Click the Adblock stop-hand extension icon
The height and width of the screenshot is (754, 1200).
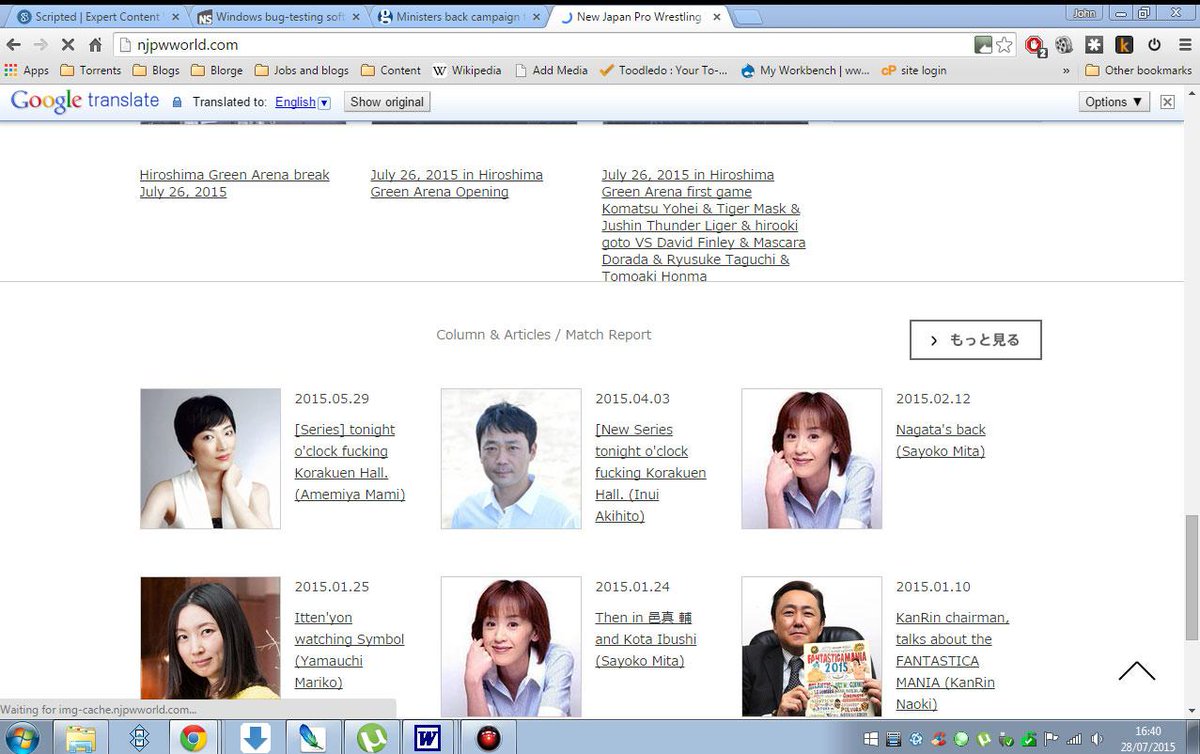pyautogui.click(x=1036, y=45)
